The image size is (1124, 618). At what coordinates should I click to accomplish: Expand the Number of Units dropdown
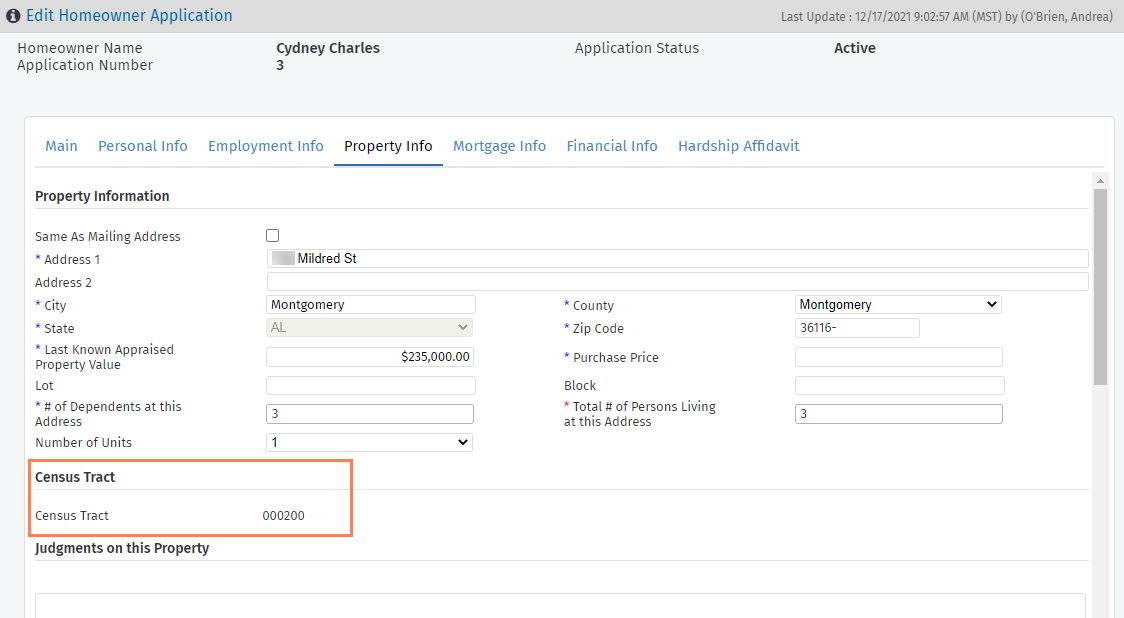point(369,442)
